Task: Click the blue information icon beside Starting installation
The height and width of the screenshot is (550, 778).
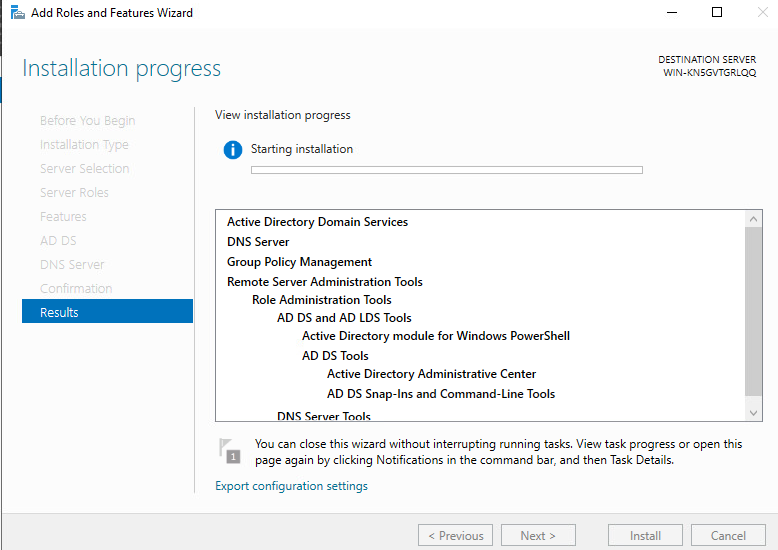Action: pos(233,149)
